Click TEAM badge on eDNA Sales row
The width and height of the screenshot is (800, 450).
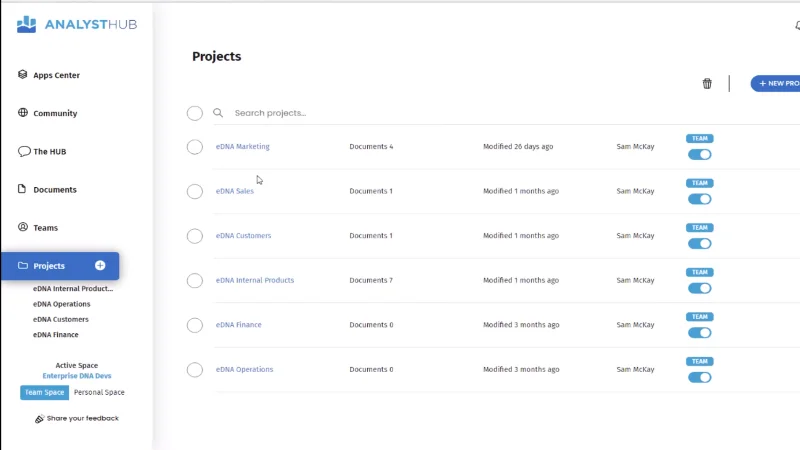click(x=699, y=183)
